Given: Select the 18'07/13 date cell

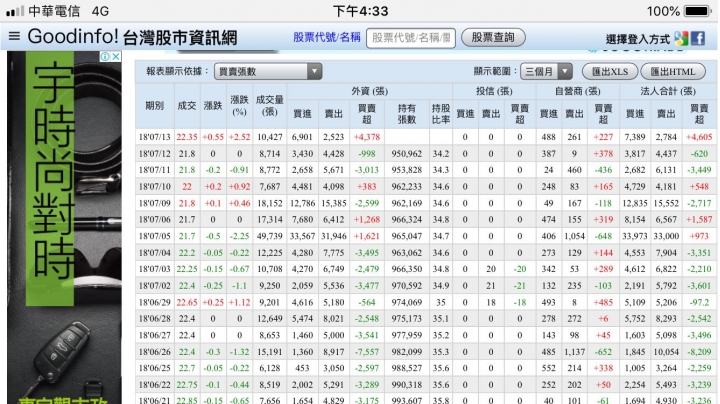Looking at the screenshot, I should point(154,137).
